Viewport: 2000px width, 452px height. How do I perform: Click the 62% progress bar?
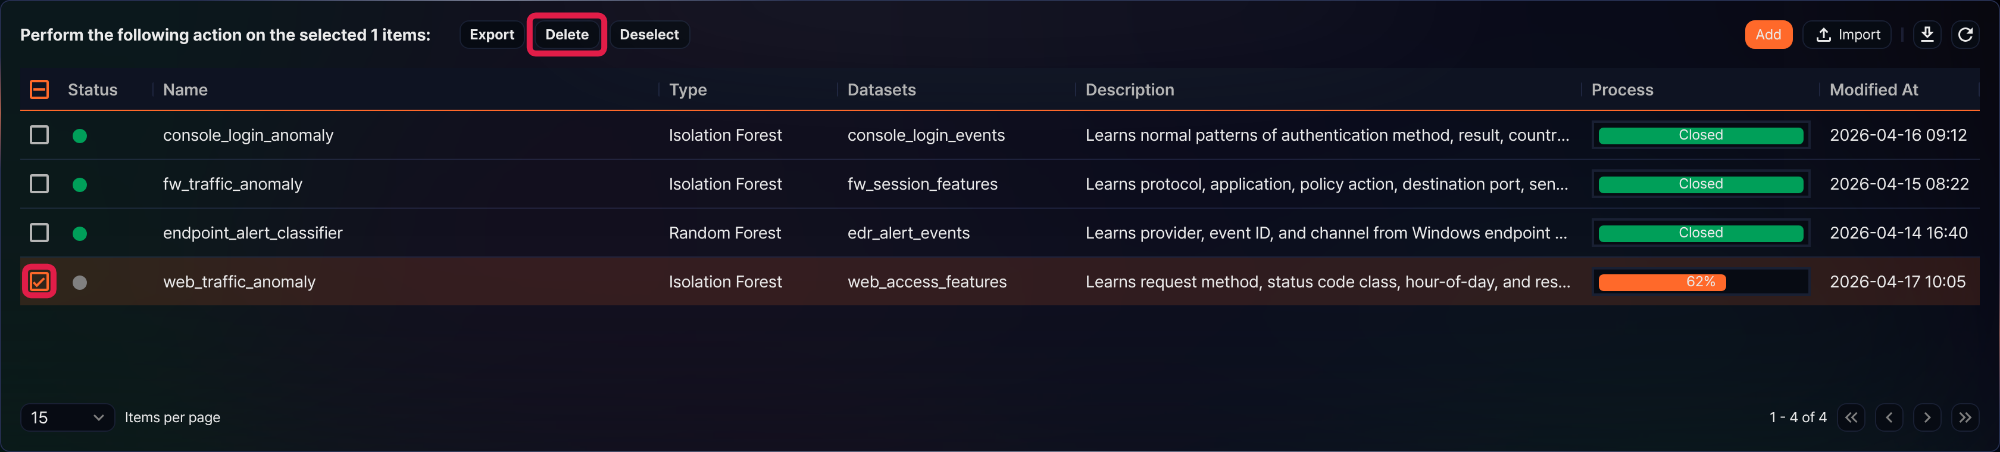click(1700, 283)
